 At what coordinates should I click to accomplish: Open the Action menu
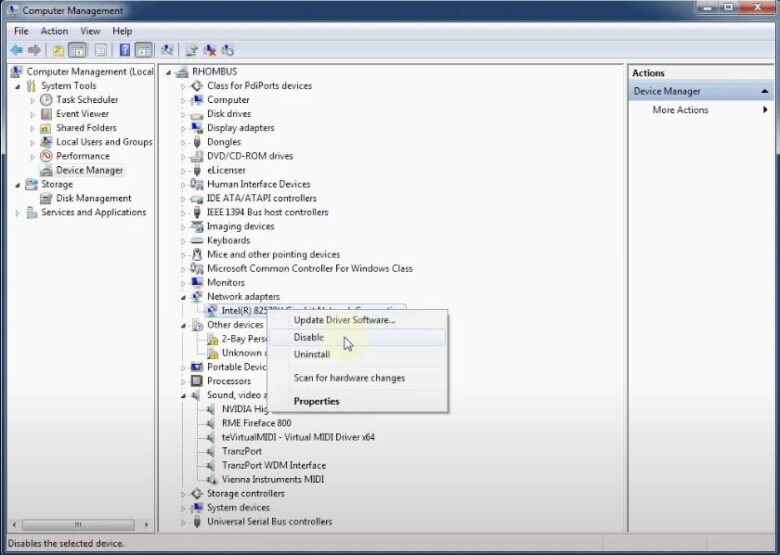coord(54,31)
